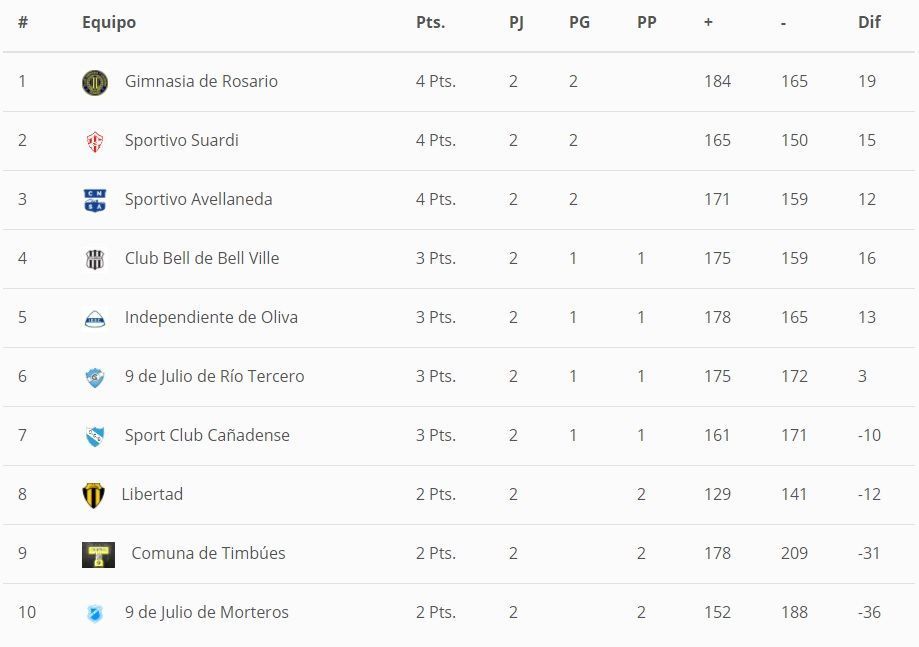Viewport: 919px width, 647px height.
Task: Open the Sportivo Suardi team name
Action: 181,140
